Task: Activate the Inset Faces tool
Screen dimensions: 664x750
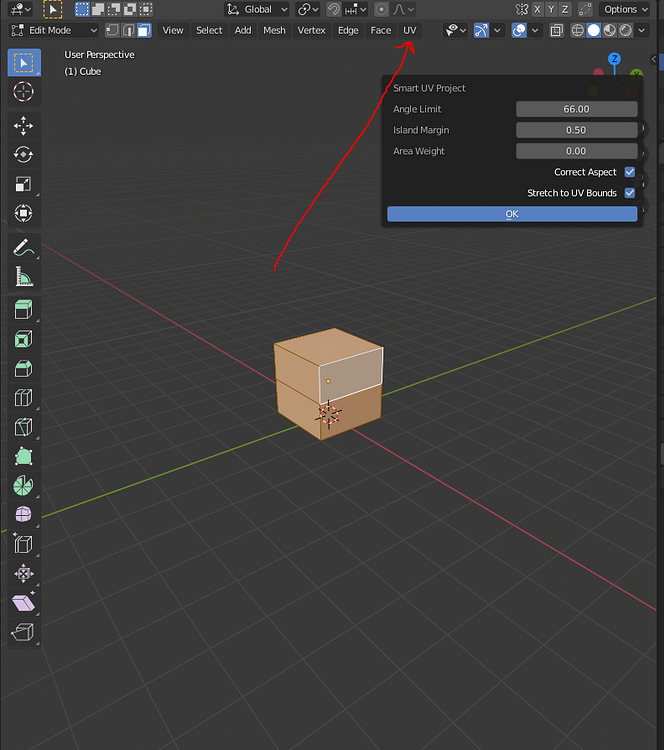Action: pyautogui.click(x=24, y=339)
